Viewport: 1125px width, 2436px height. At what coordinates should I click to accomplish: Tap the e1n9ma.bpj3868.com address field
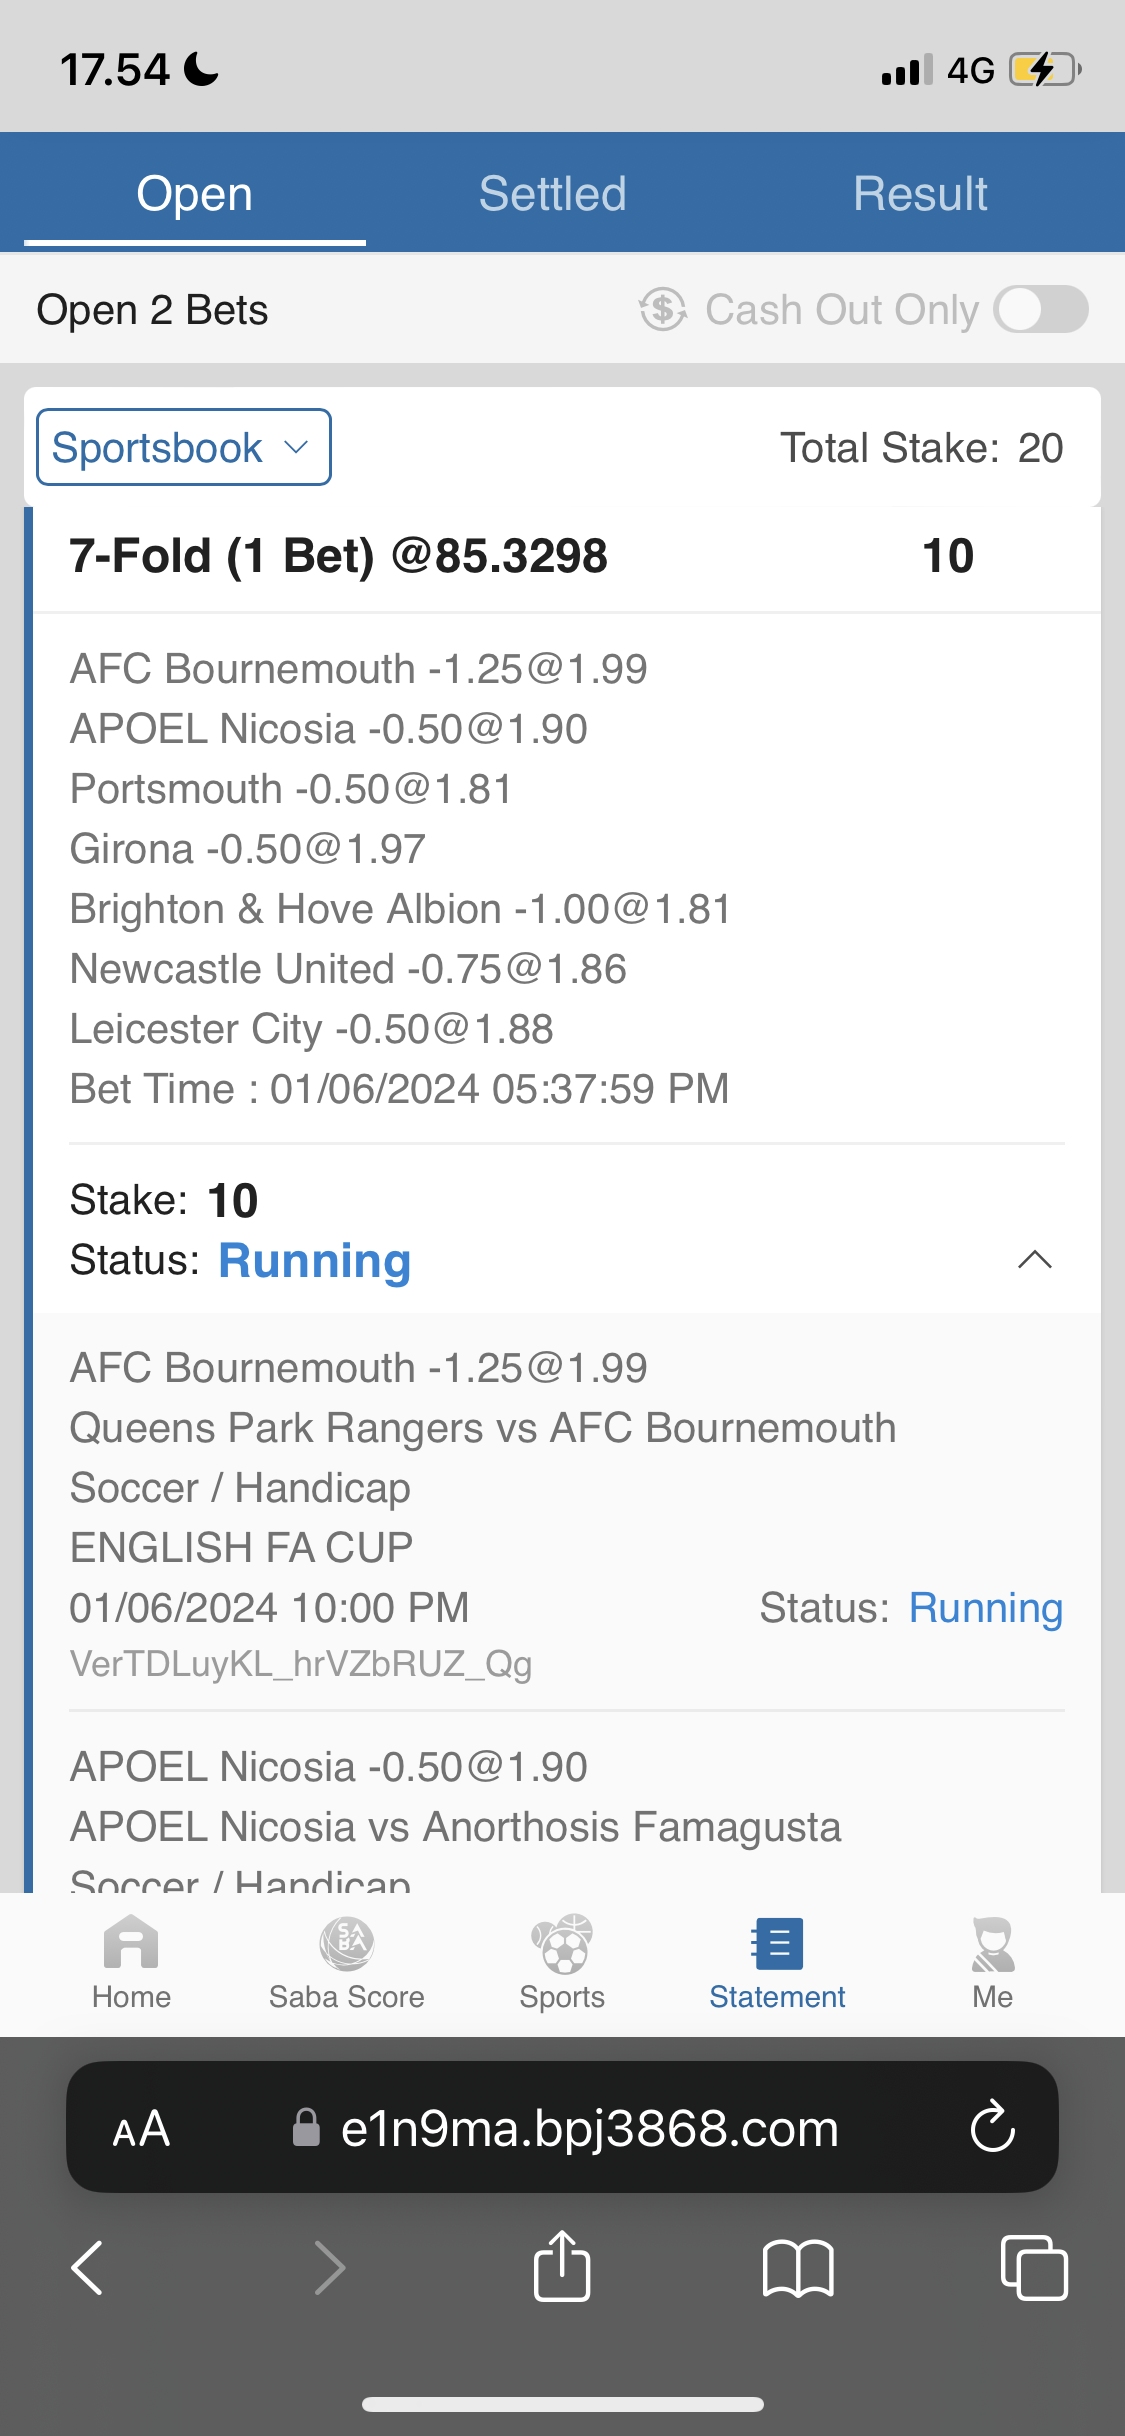[588, 2128]
